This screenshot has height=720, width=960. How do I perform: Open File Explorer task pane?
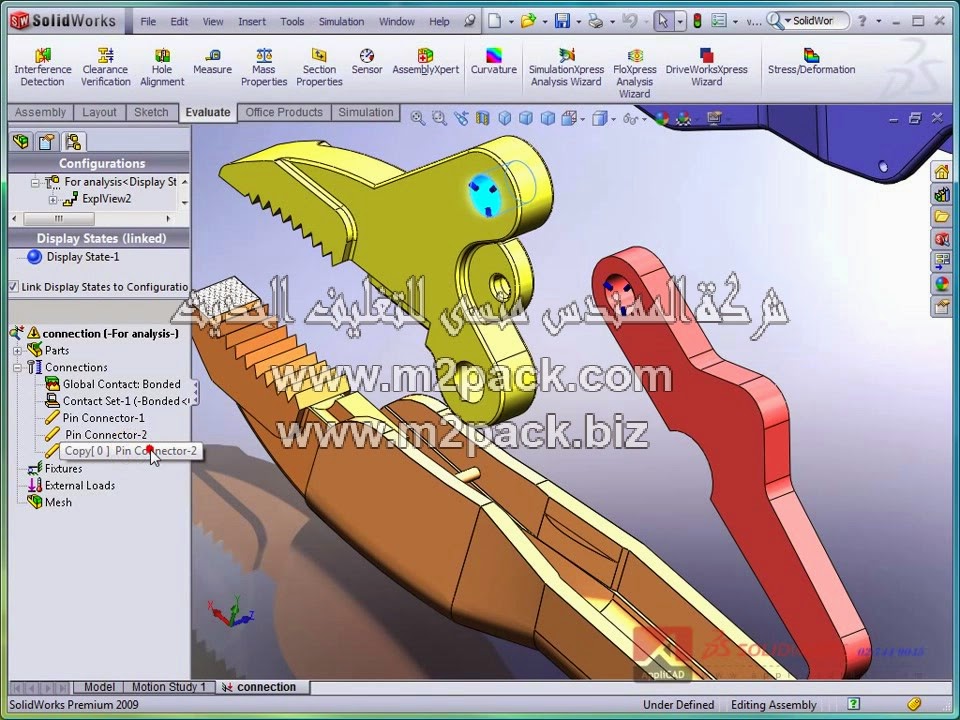pos(941,216)
